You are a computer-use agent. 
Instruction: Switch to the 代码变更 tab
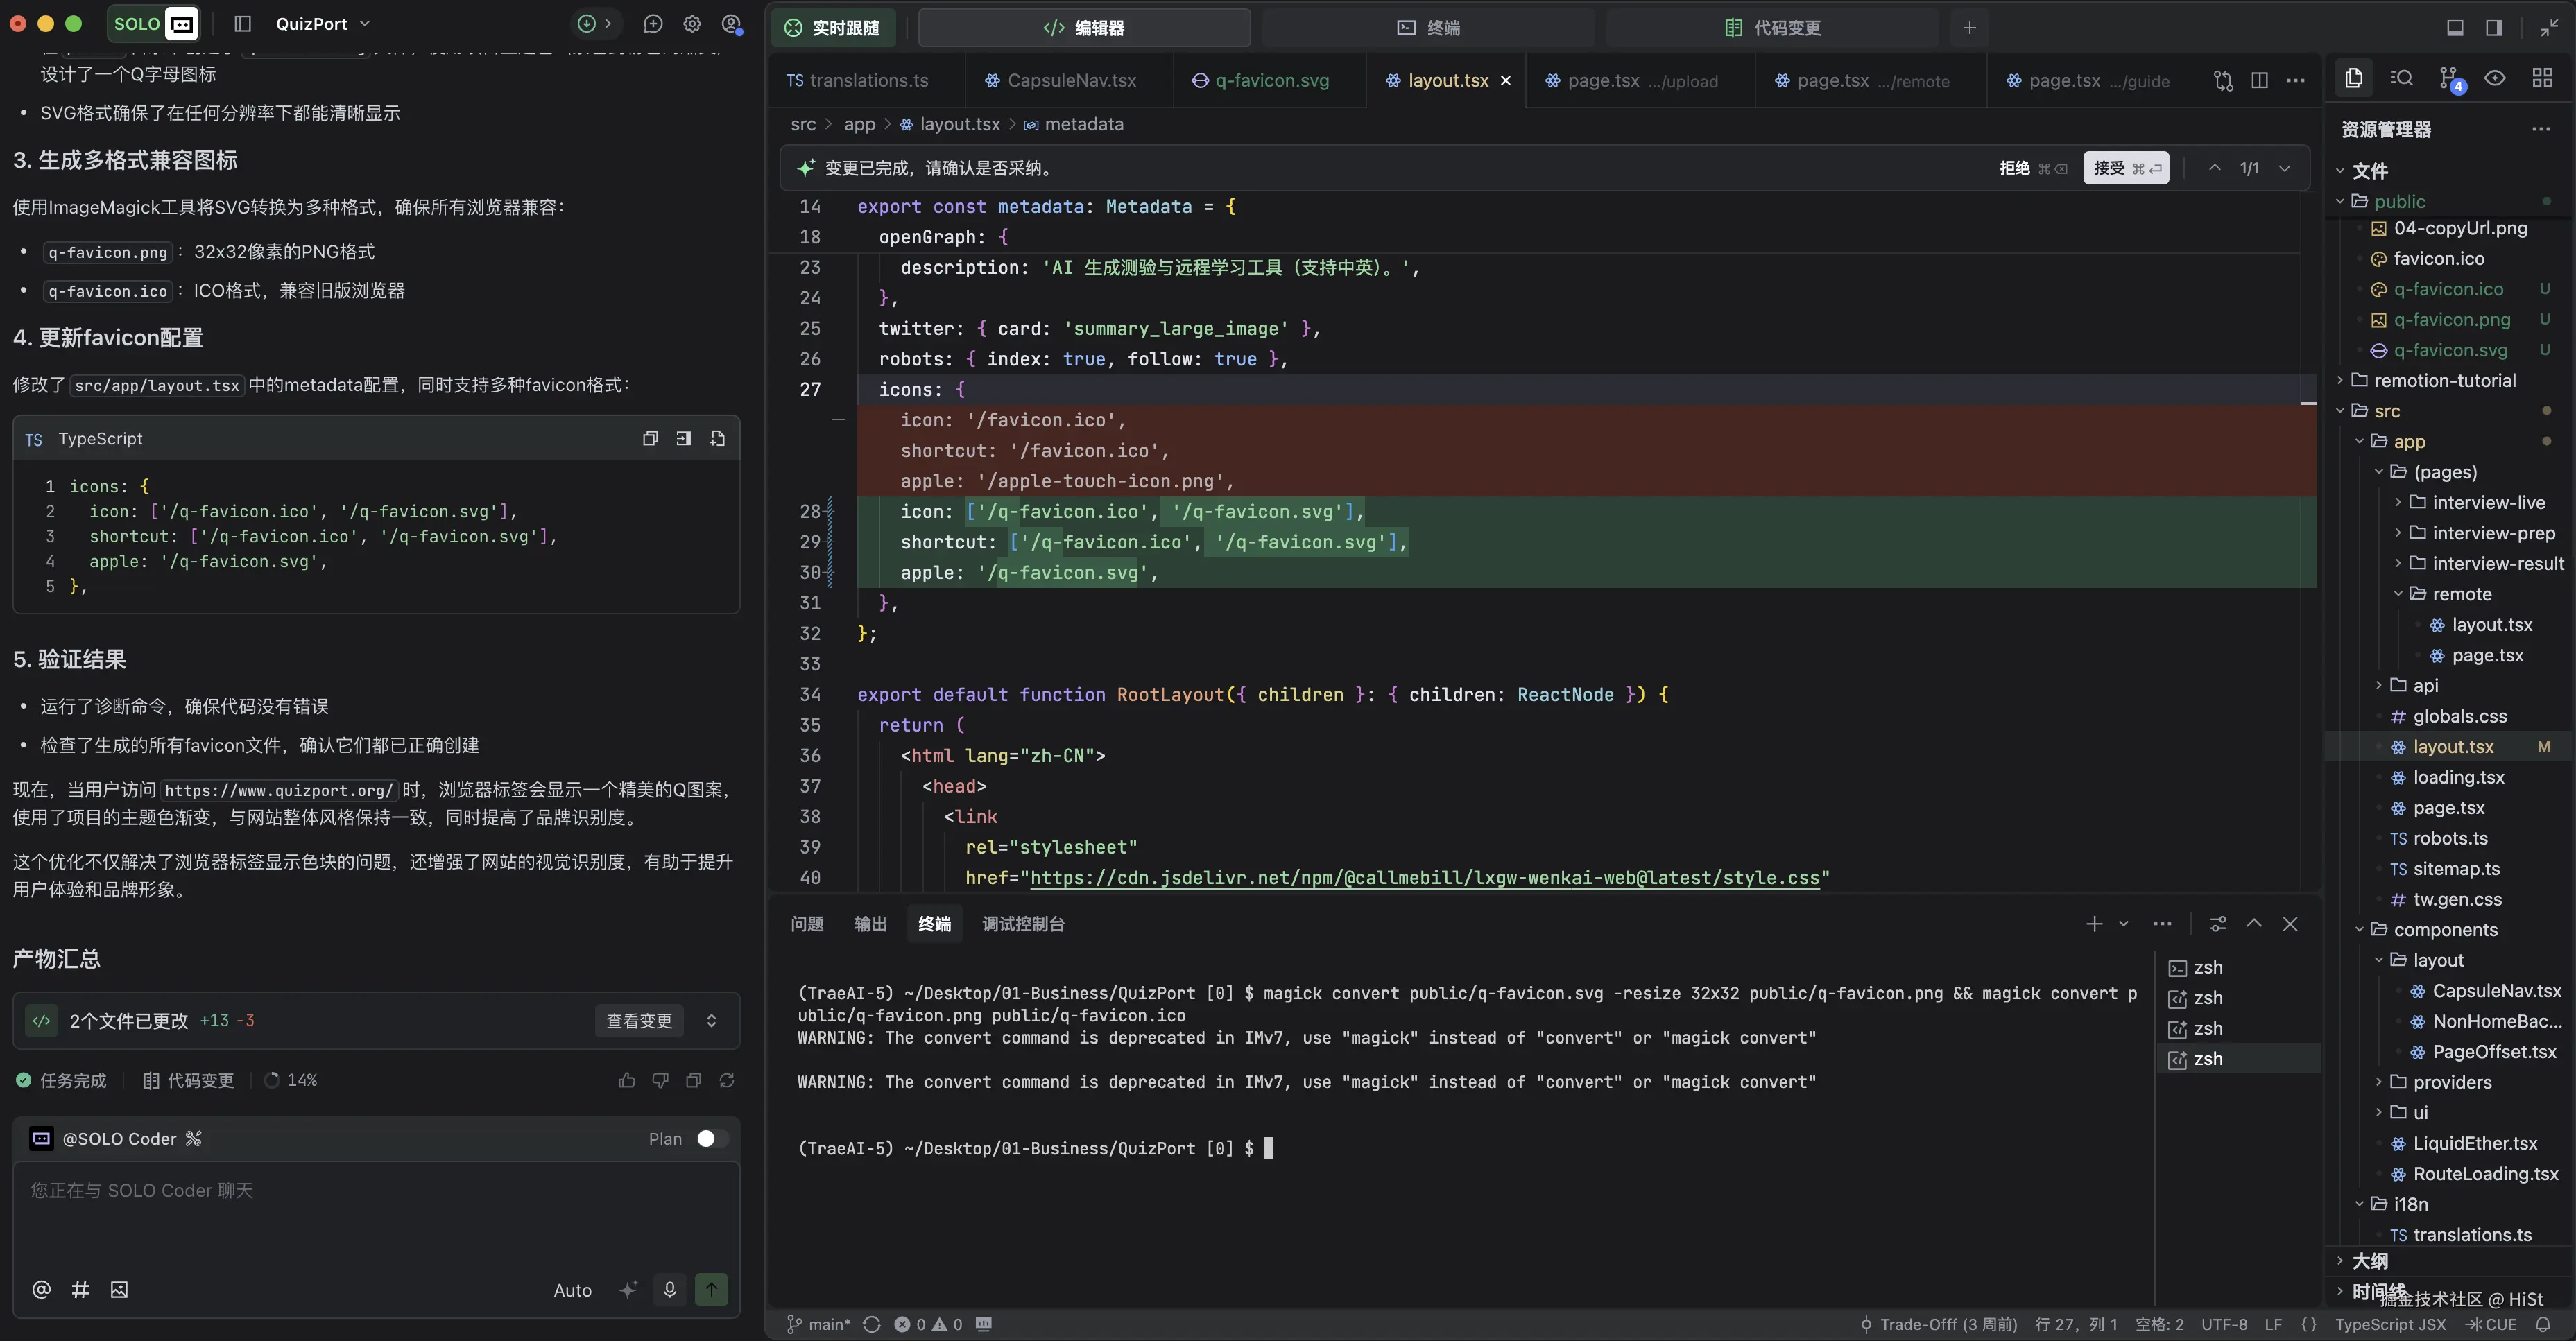point(1772,28)
